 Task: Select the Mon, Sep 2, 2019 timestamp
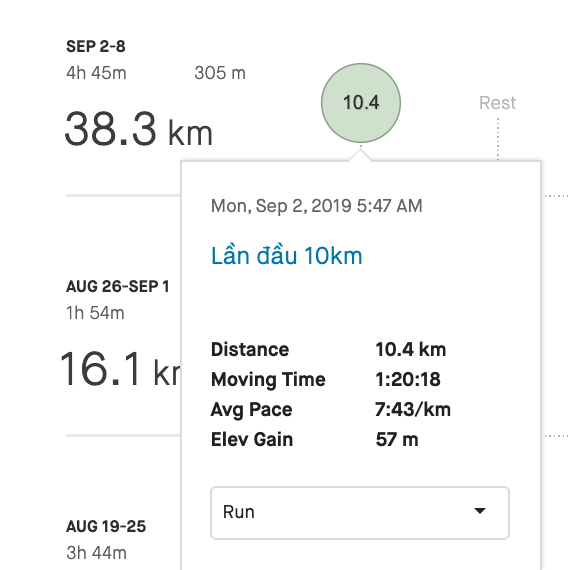[x=316, y=206]
